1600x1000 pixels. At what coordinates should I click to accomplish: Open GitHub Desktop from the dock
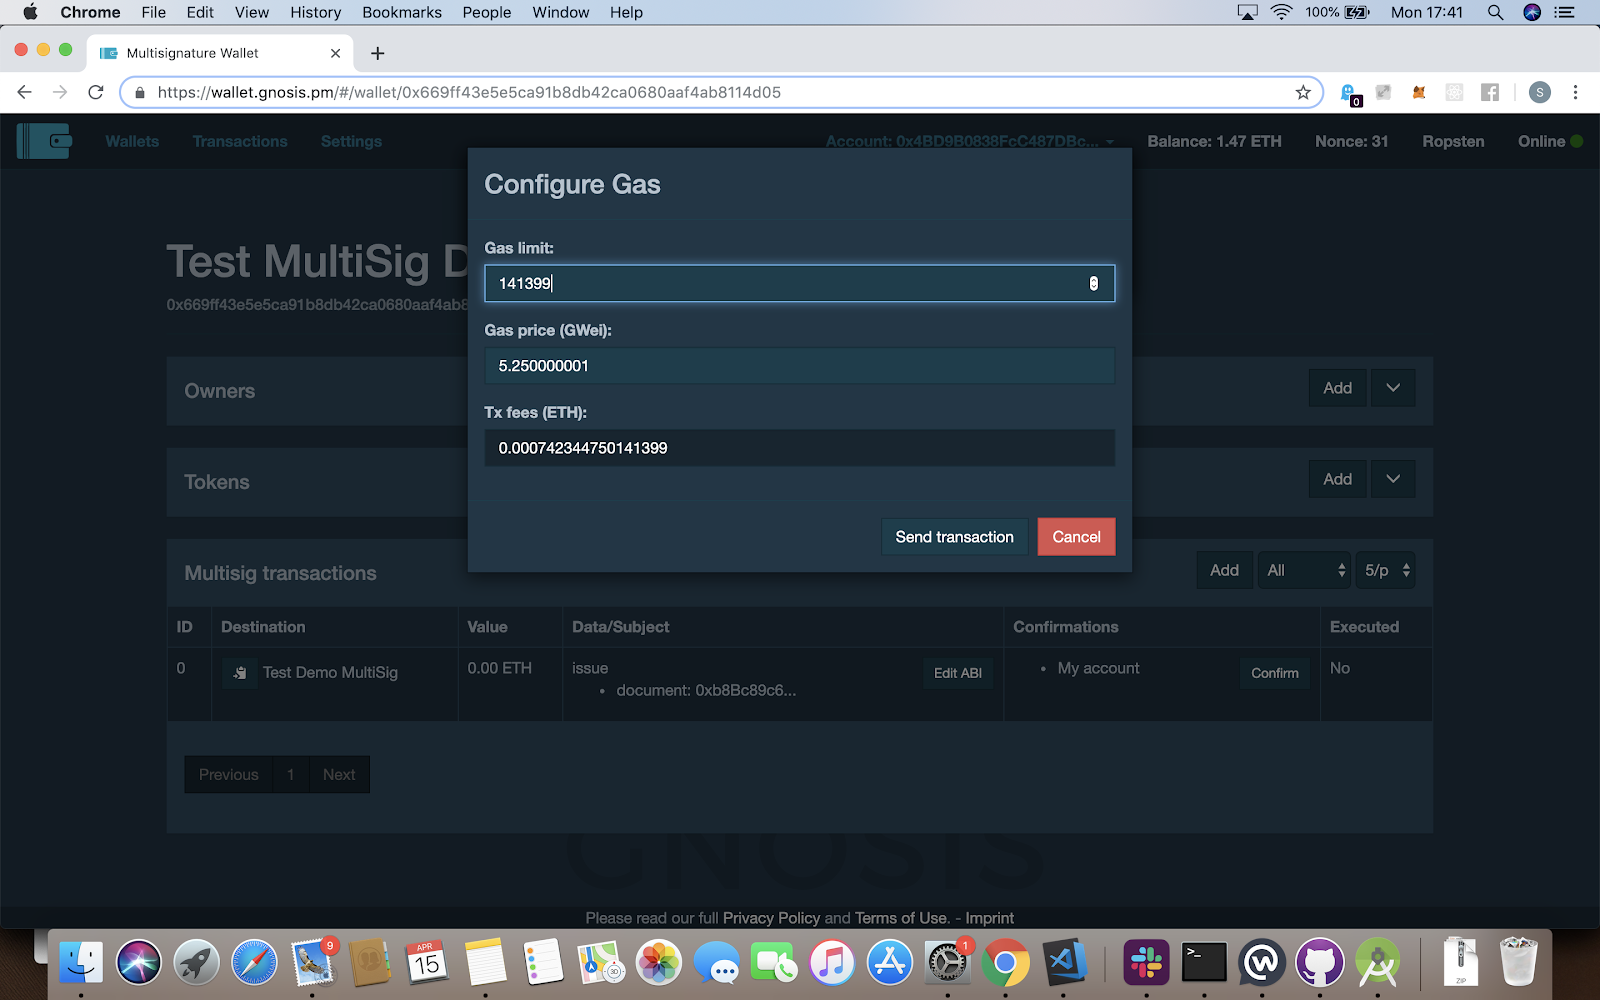(x=1319, y=963)
